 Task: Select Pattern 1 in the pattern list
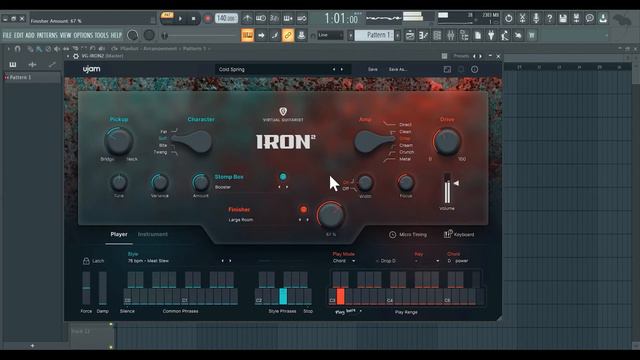pos(32,77)
